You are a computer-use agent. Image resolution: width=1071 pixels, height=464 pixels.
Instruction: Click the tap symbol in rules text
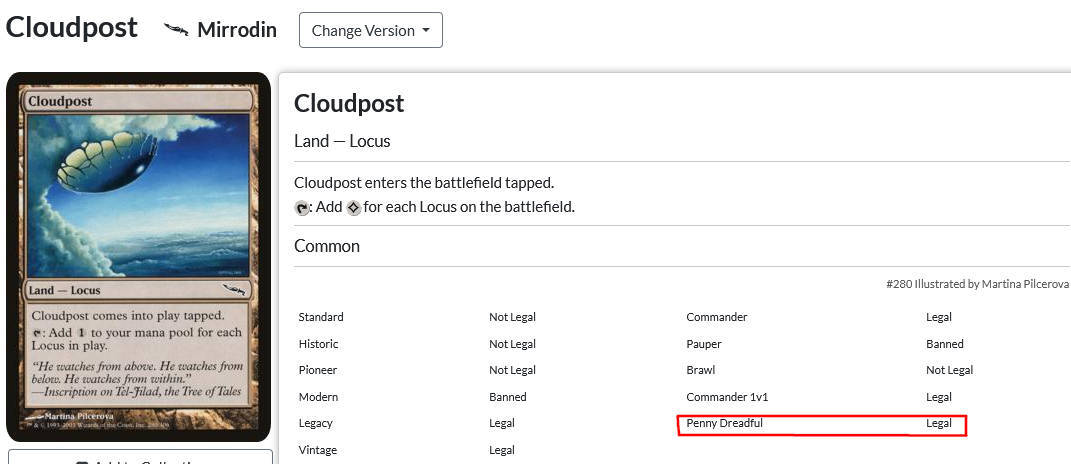(302, 208)
